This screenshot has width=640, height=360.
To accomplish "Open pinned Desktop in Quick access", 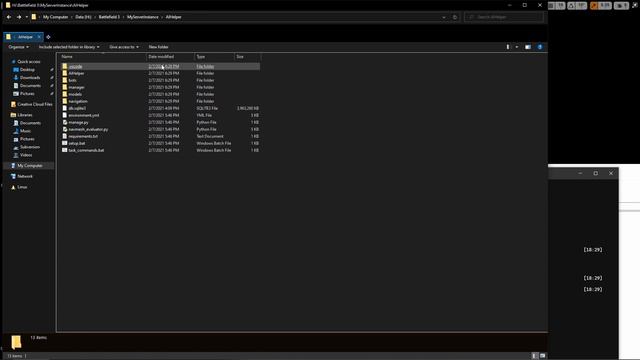I will click(27, 70).
